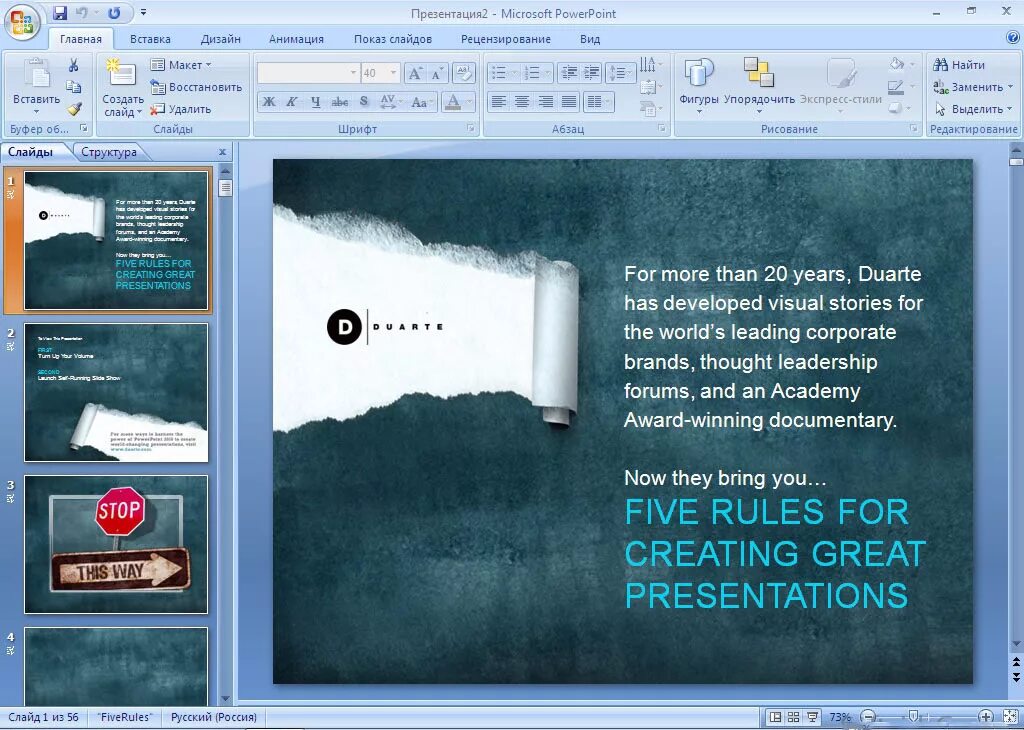
Task: Select slide 3 STOP sign thumbnail
Action: [x=116, y=545]
